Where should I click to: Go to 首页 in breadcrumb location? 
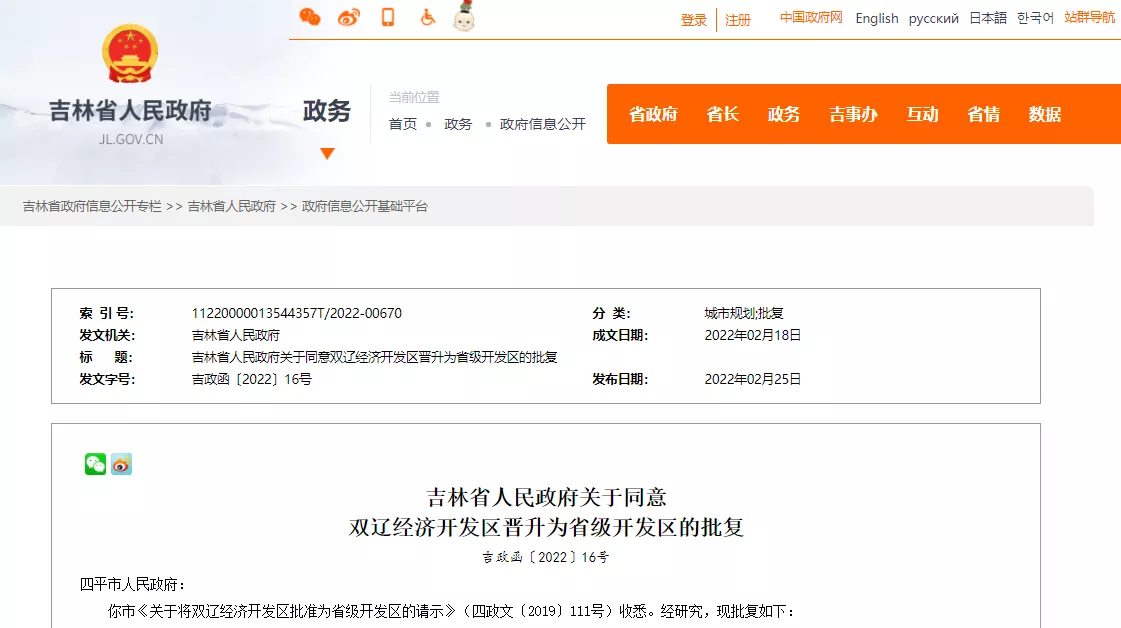tap(403, 124)
